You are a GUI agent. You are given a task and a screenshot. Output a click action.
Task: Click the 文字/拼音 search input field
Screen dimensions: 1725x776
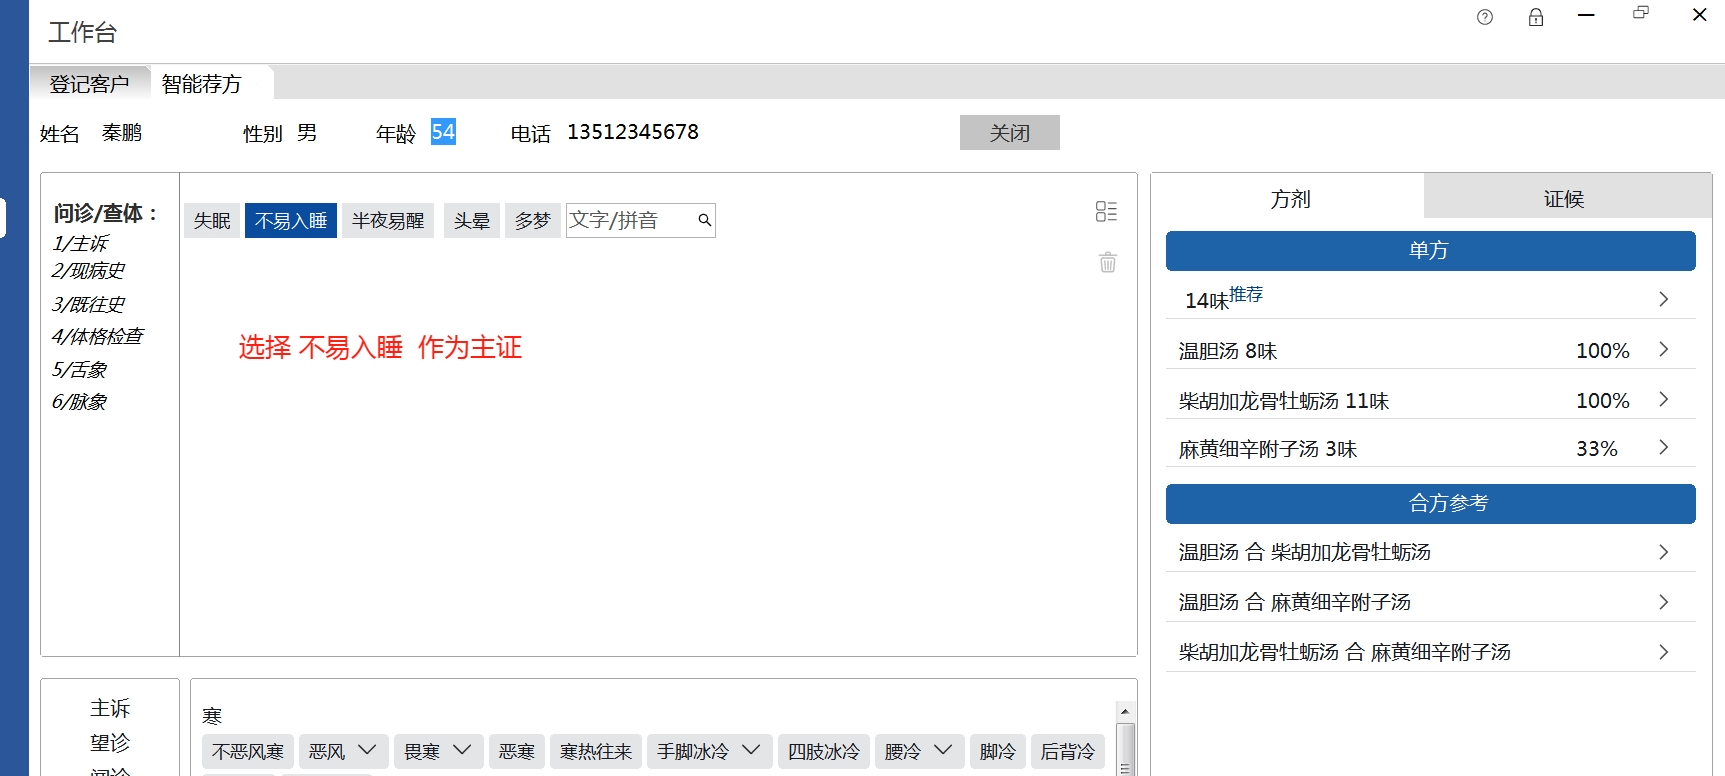630,220
